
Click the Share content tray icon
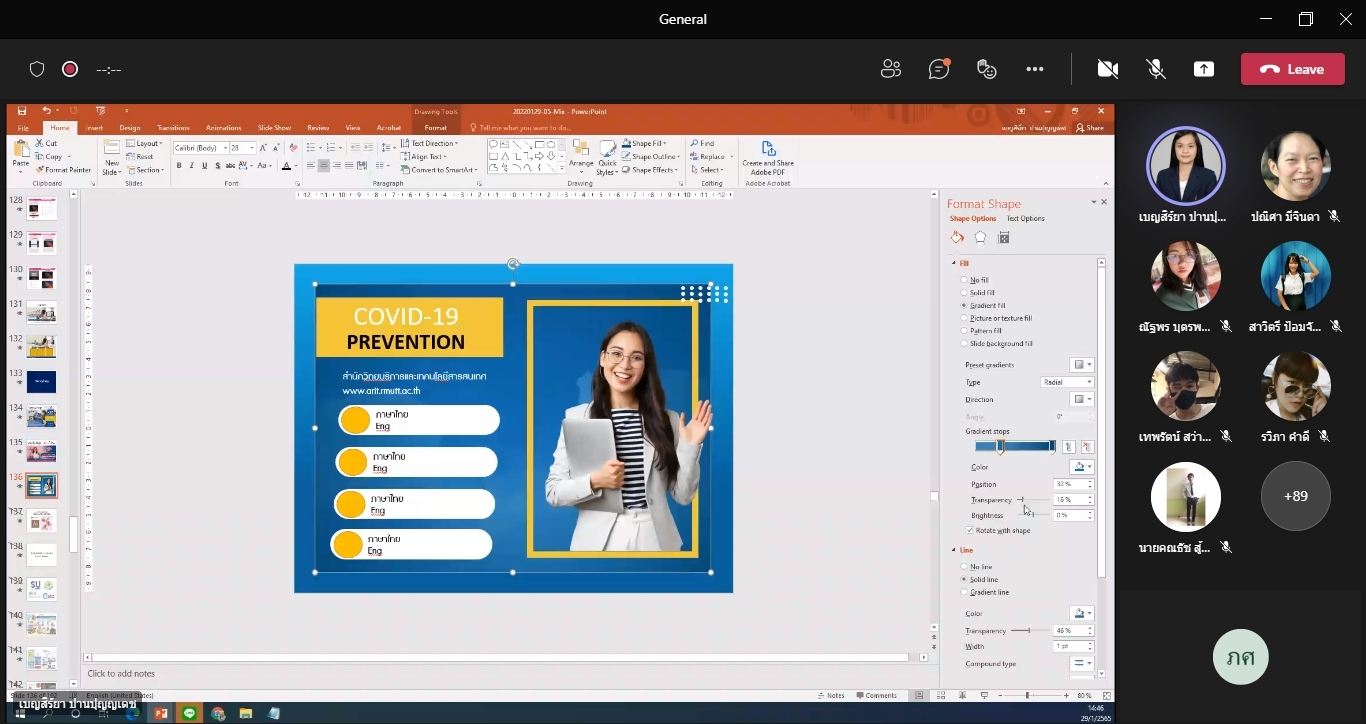[x=1204, y=69]
